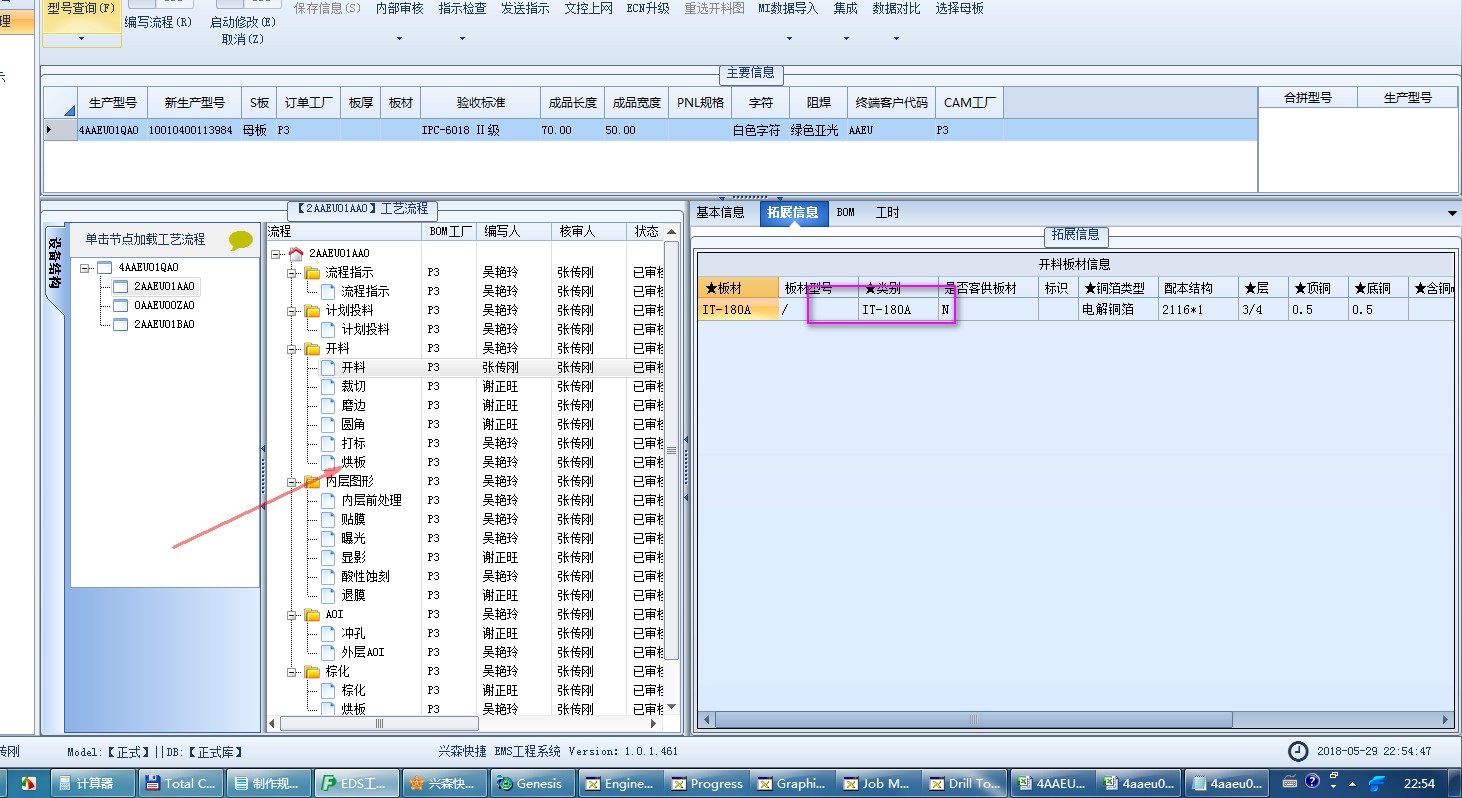Click the clock icon in status bar
The width and height of the screenshot is (1462, 798).
[x=1298, y=751]
